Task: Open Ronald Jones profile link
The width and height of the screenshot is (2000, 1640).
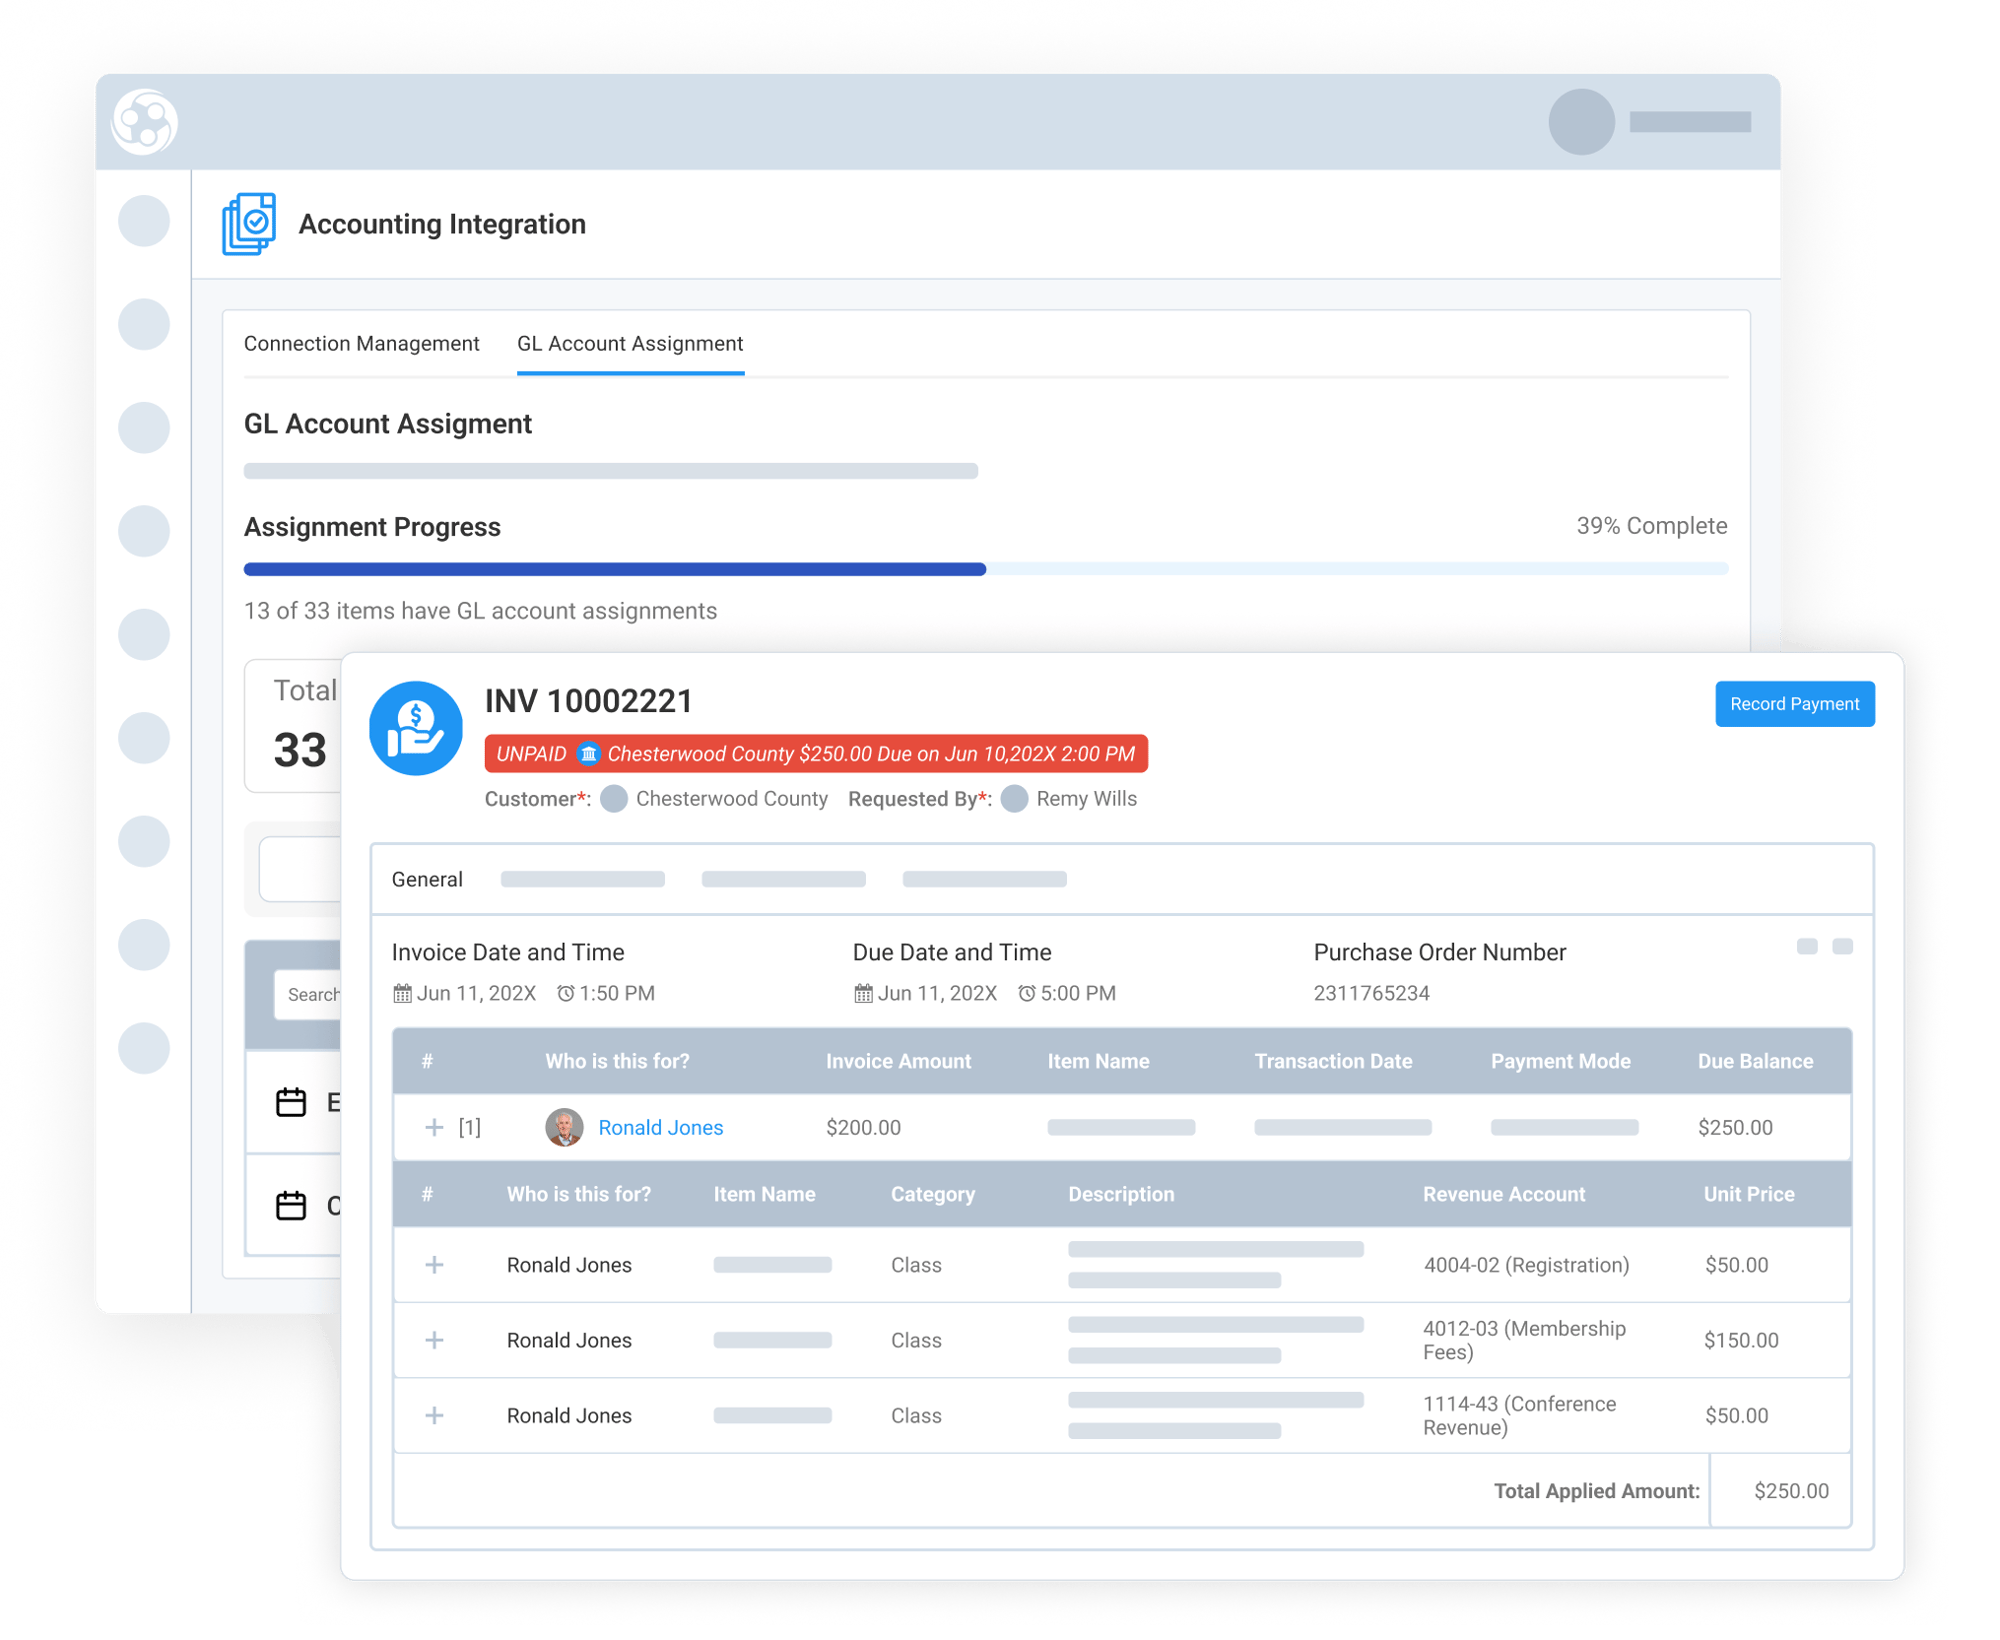Action: 661,1127
